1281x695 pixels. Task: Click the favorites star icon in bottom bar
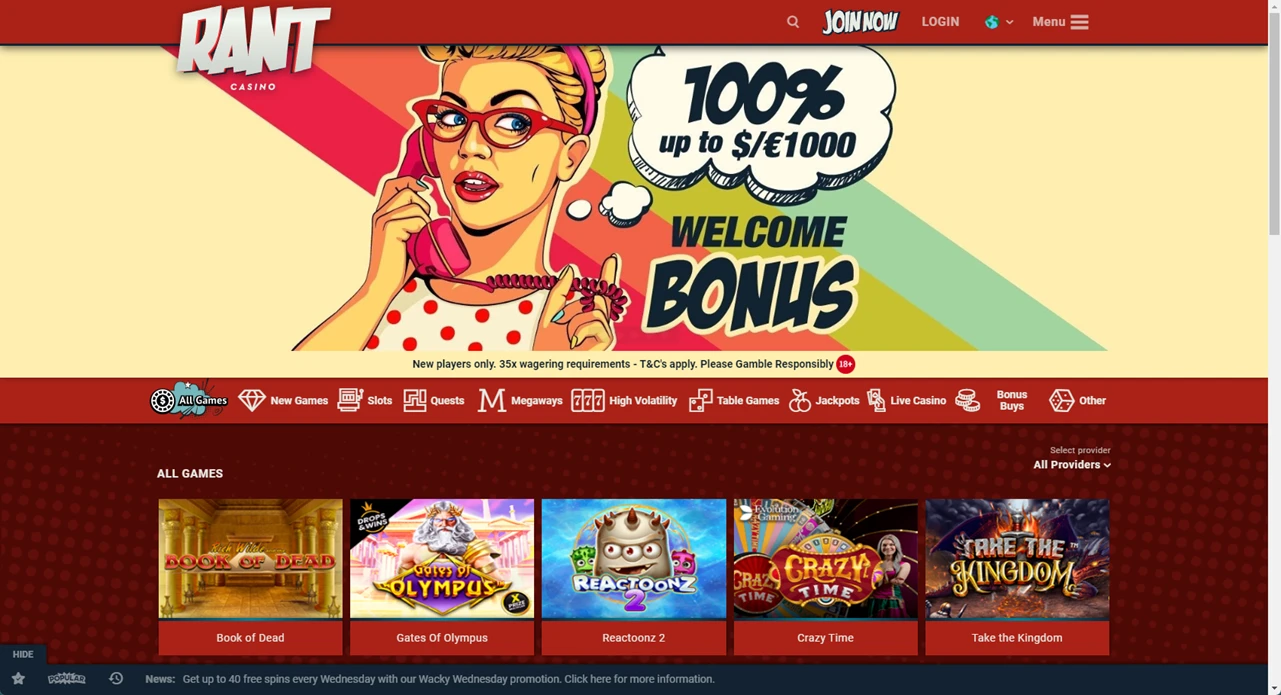click(x=18, y=678)
